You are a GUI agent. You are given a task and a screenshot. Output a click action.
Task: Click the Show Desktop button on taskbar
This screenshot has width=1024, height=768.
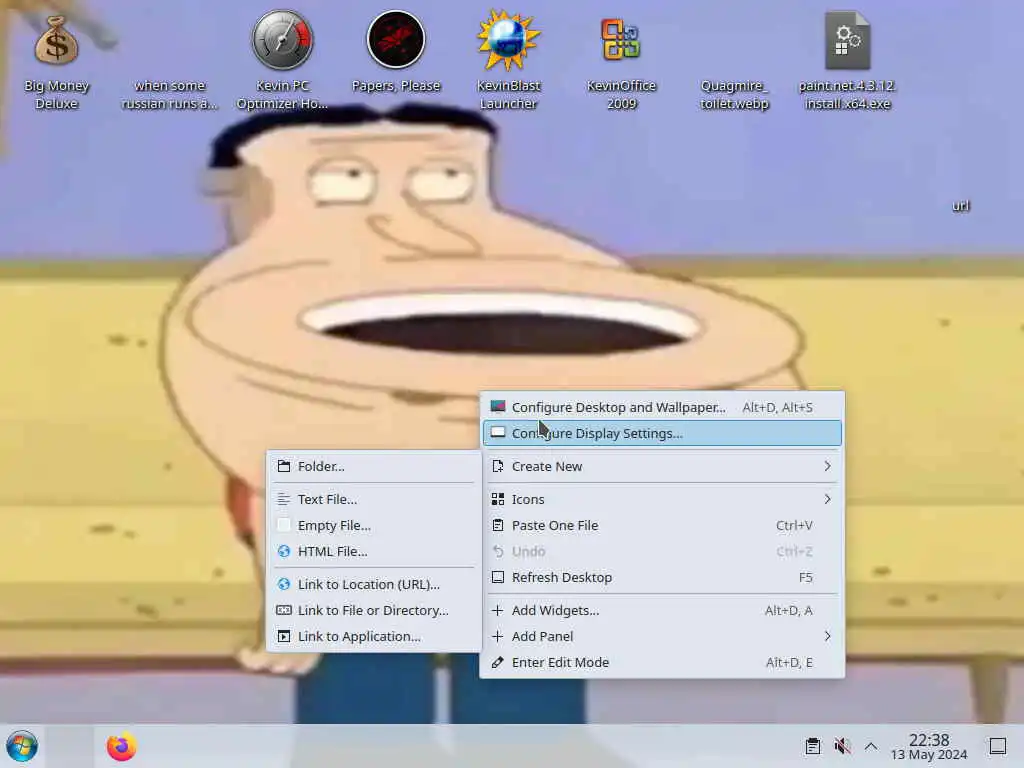pos(997,746)
